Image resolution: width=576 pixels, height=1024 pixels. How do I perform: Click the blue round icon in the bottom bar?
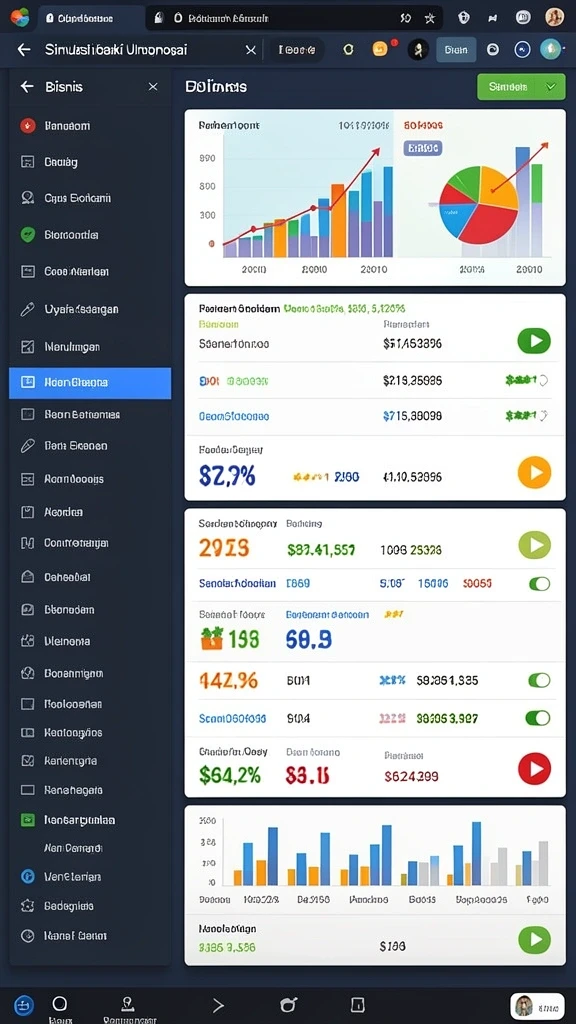[x=24, y=1004]
